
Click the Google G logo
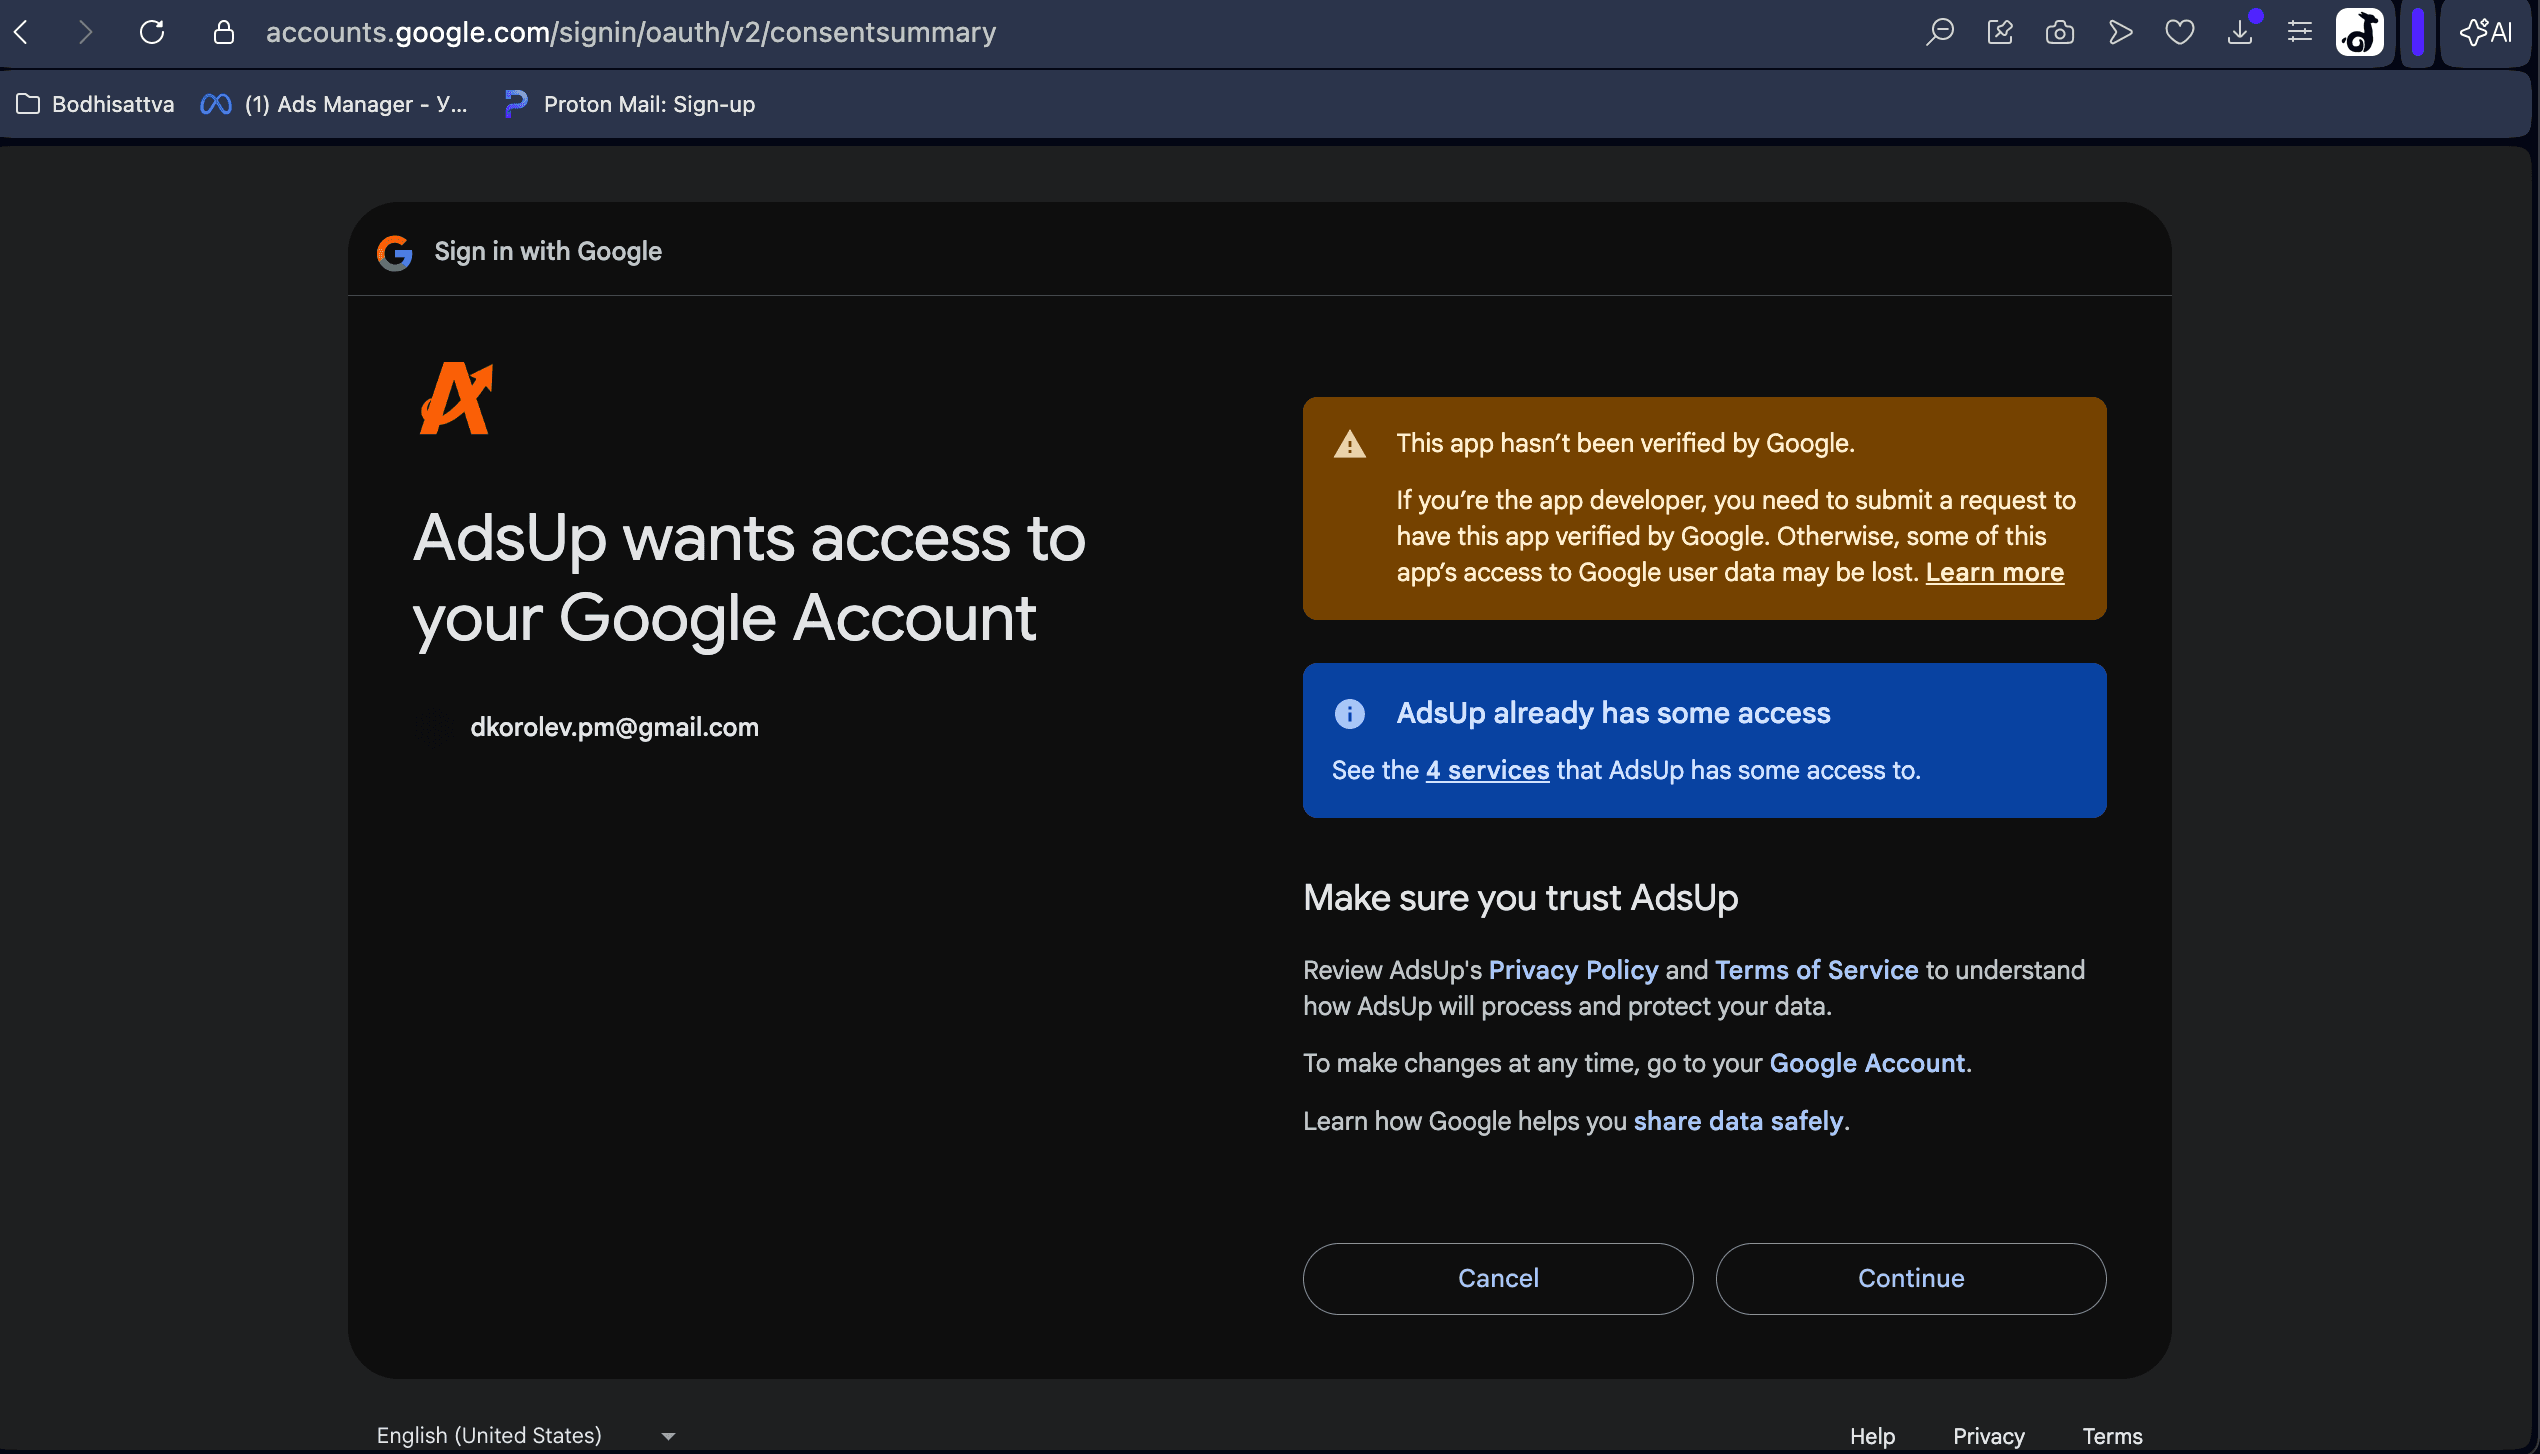(395, 252)
